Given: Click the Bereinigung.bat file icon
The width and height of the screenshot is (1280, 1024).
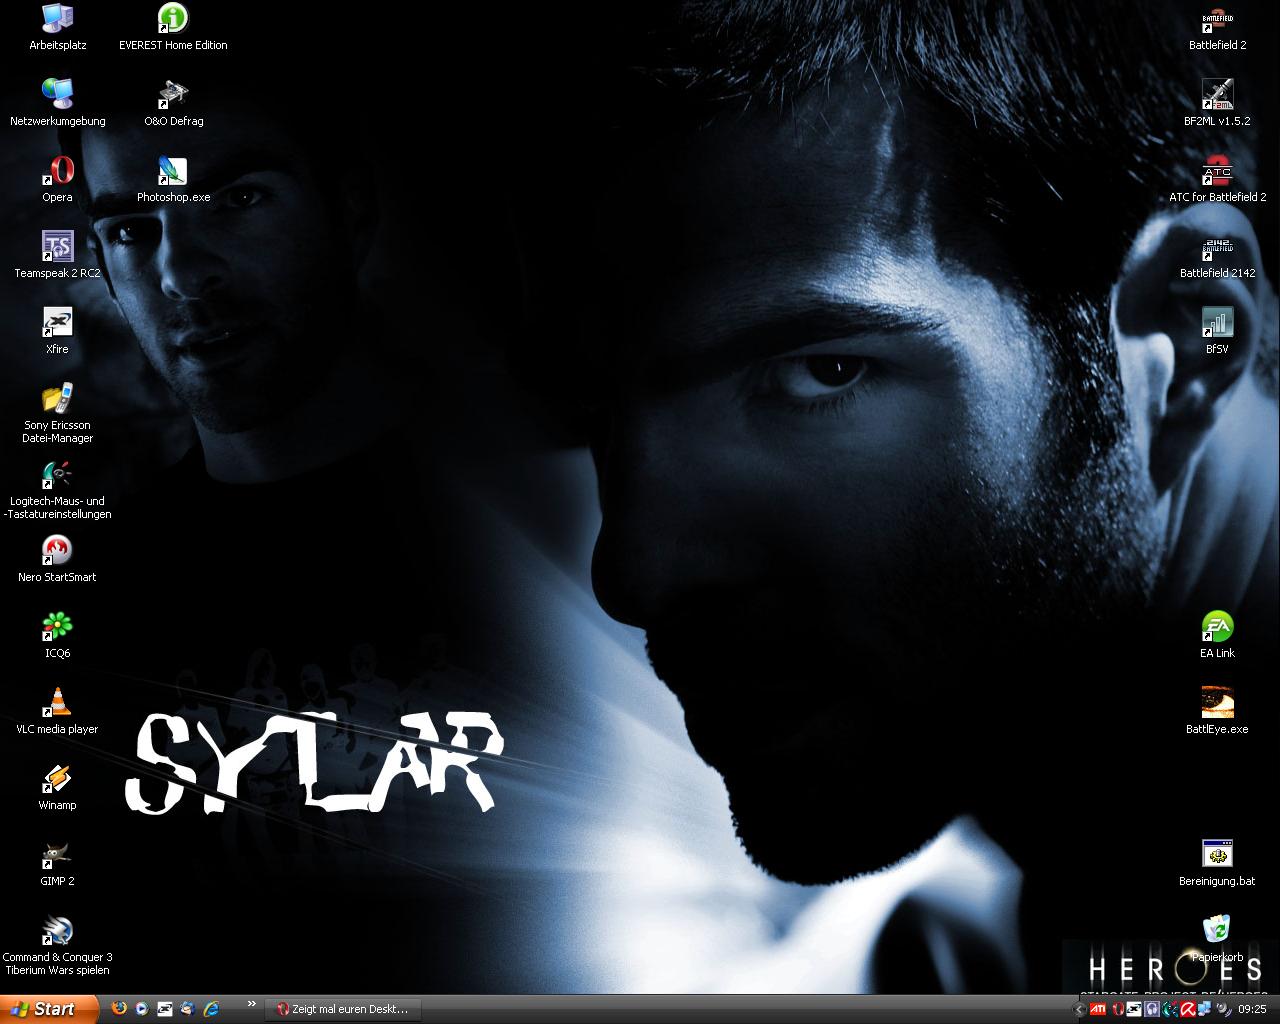Looking at the screenshot, I should pos(1217,863).
